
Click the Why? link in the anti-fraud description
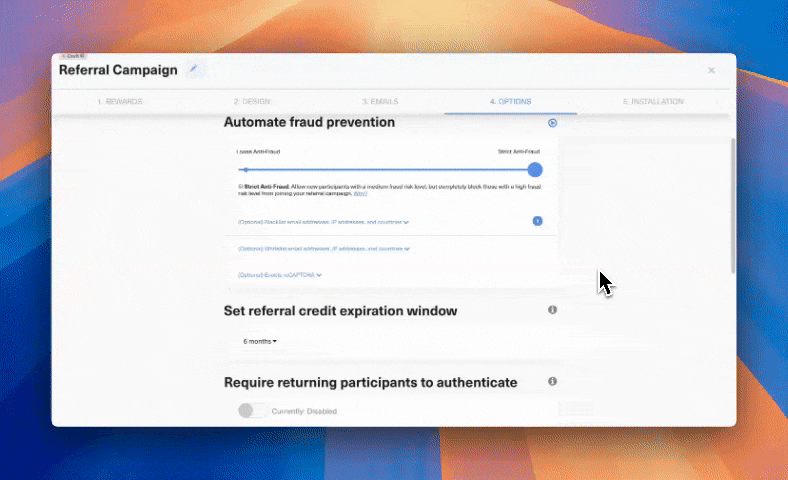360,194
